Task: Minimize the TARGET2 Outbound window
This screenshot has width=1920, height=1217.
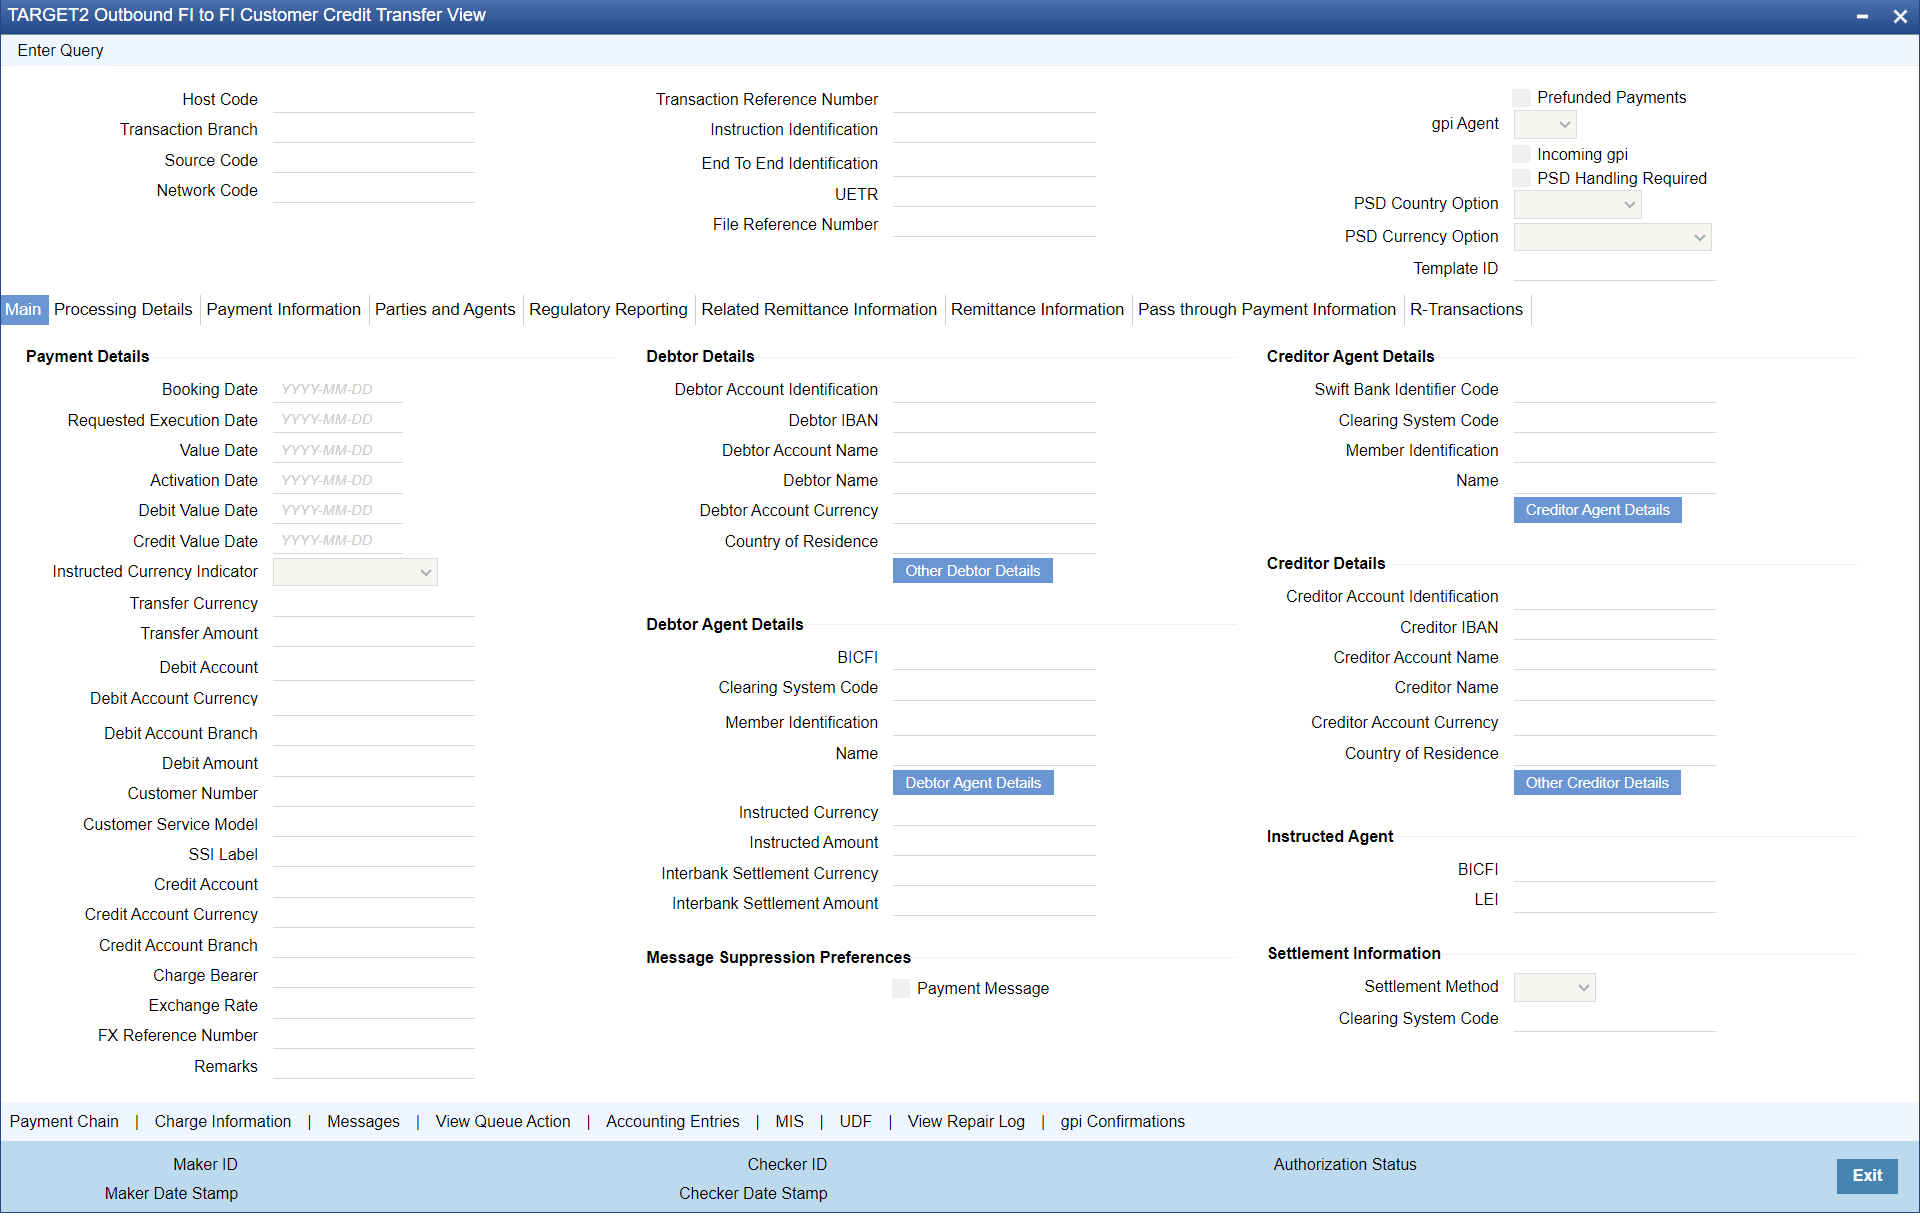Action: coord(1862,16)
